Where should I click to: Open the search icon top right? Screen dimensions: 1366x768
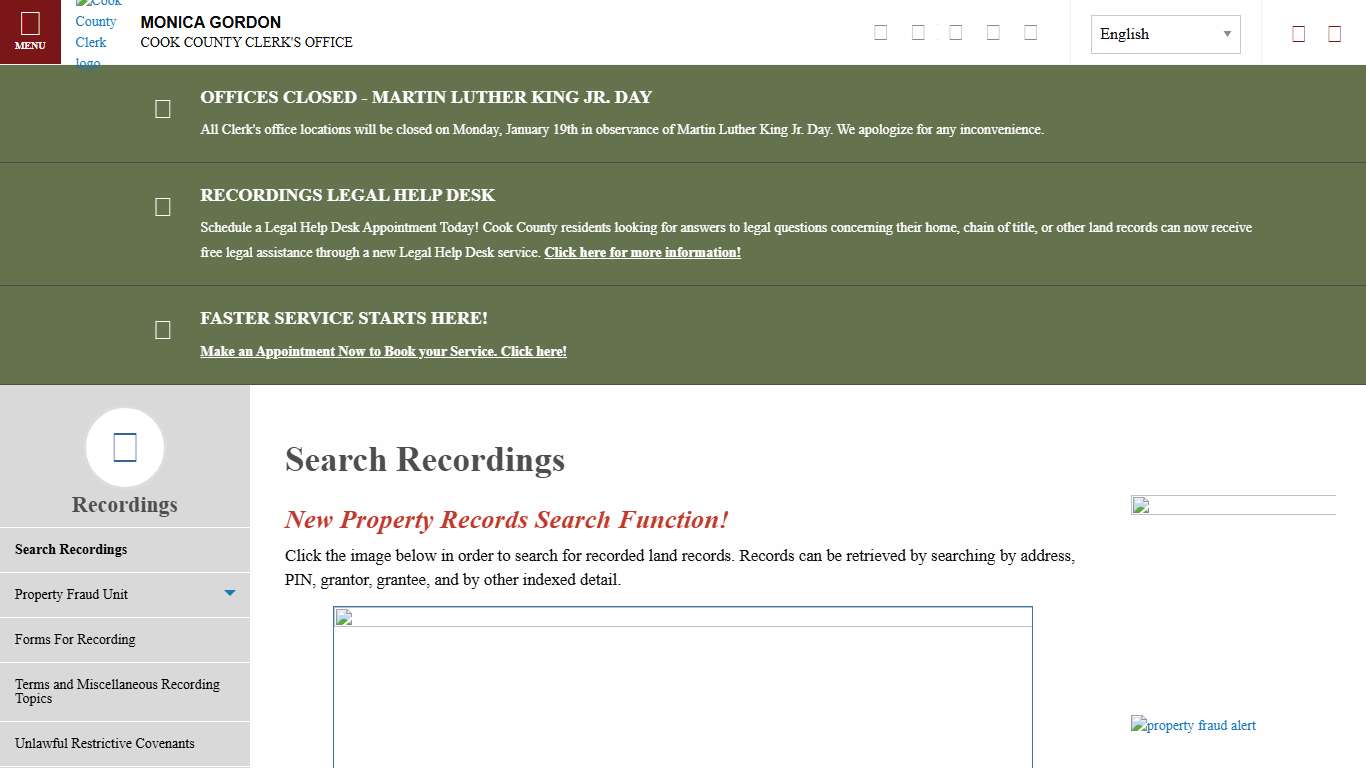click(x=1298, y=33)
